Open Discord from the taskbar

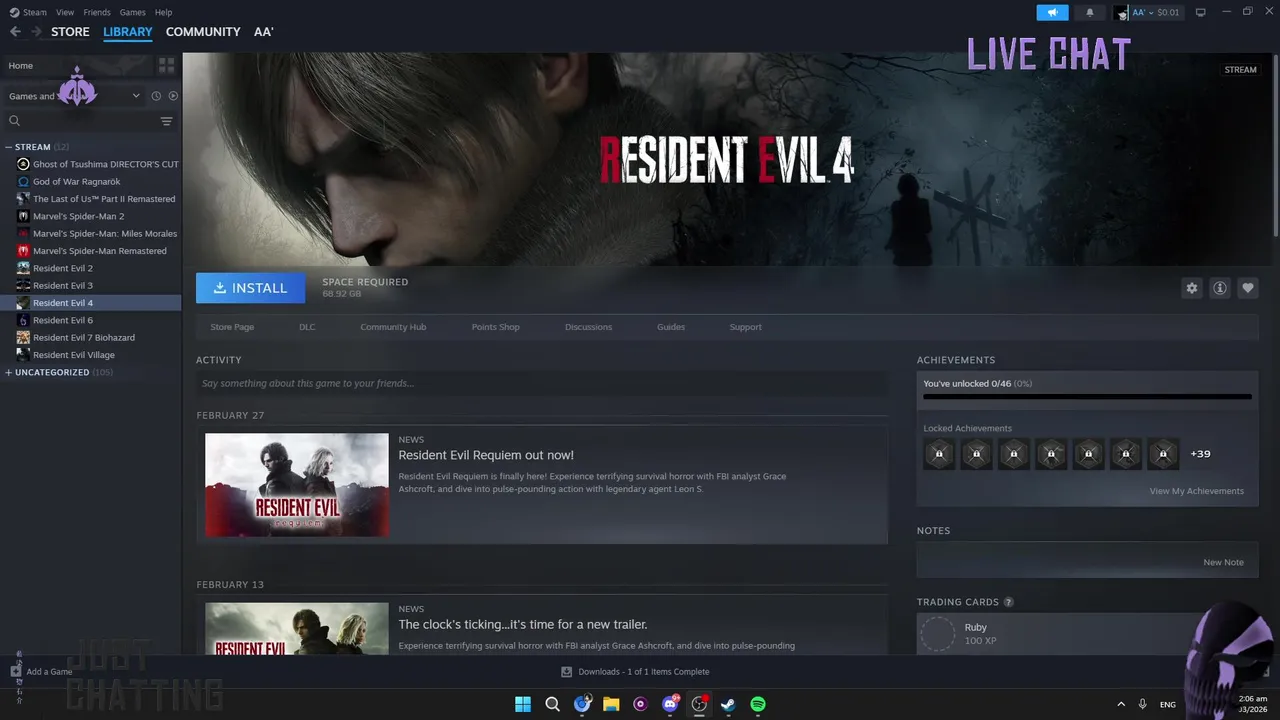click(670, 704)
